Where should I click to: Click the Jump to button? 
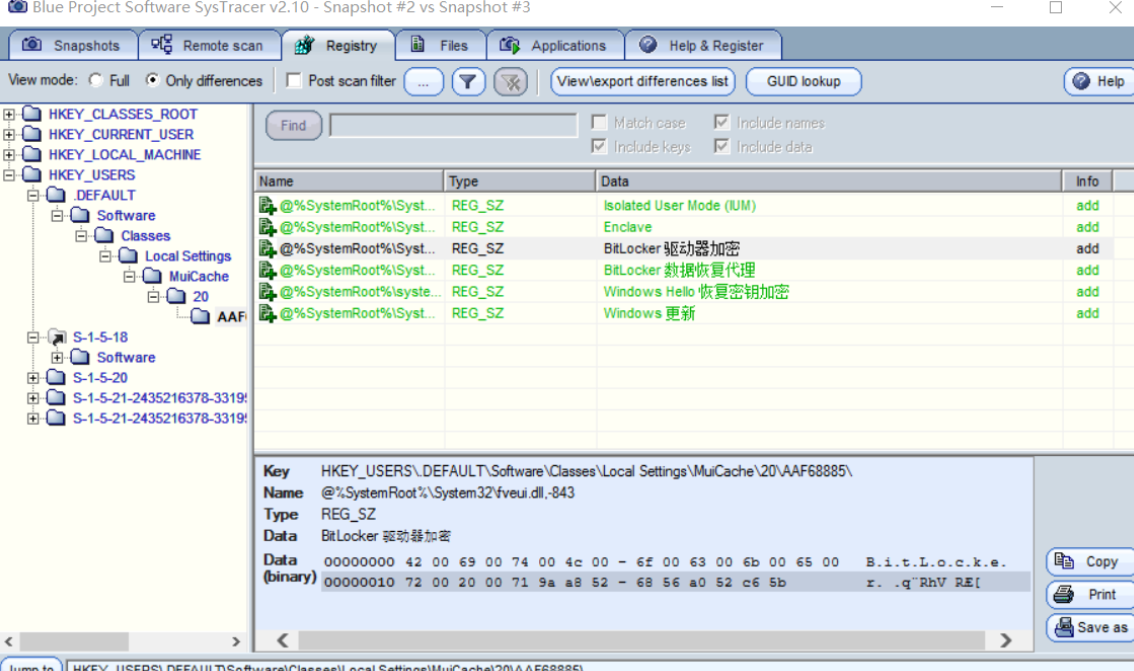32,666
